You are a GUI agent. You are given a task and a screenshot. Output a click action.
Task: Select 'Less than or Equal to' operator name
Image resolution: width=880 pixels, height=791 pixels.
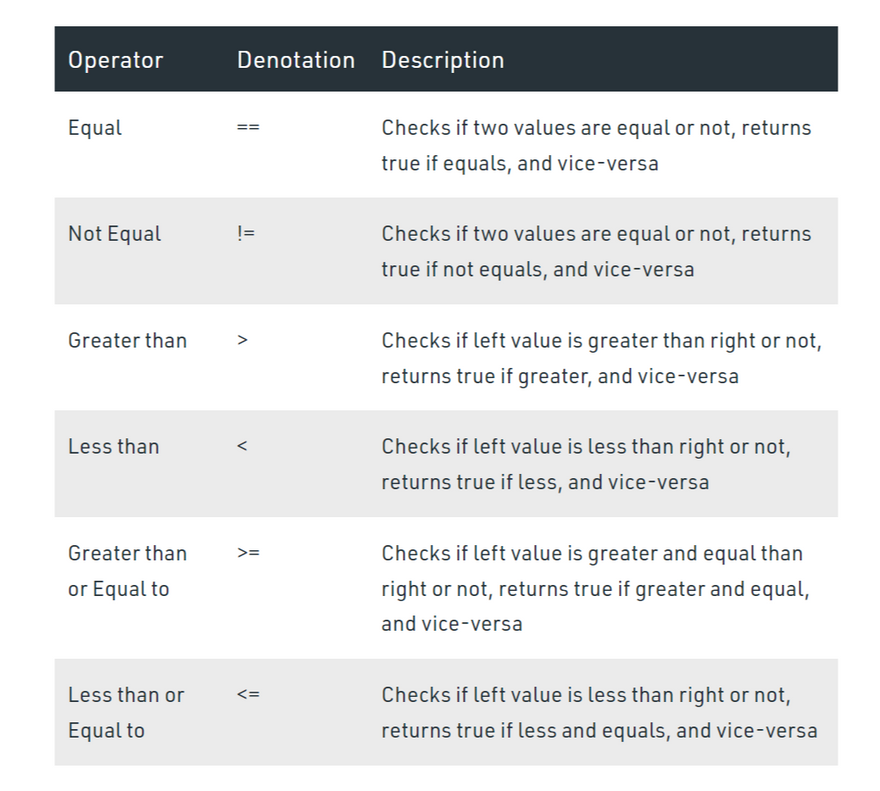[126, 712]
